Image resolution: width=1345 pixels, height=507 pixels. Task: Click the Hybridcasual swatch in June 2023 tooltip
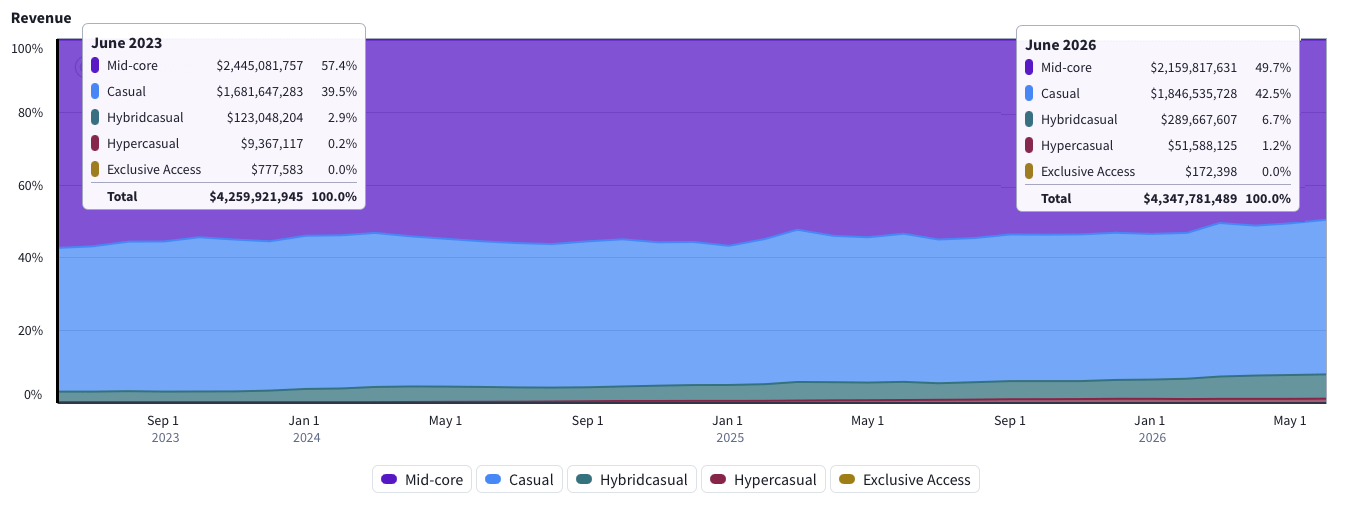point(95,117)
